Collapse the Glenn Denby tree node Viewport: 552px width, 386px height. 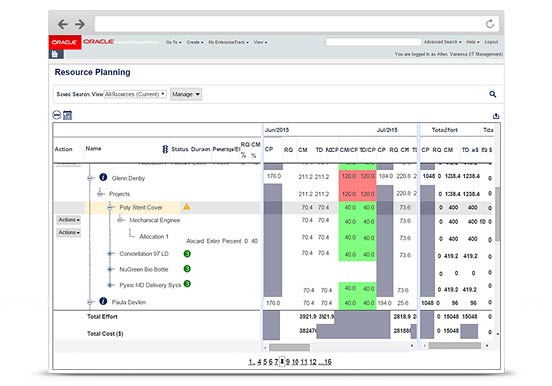[x=90, y=178]
